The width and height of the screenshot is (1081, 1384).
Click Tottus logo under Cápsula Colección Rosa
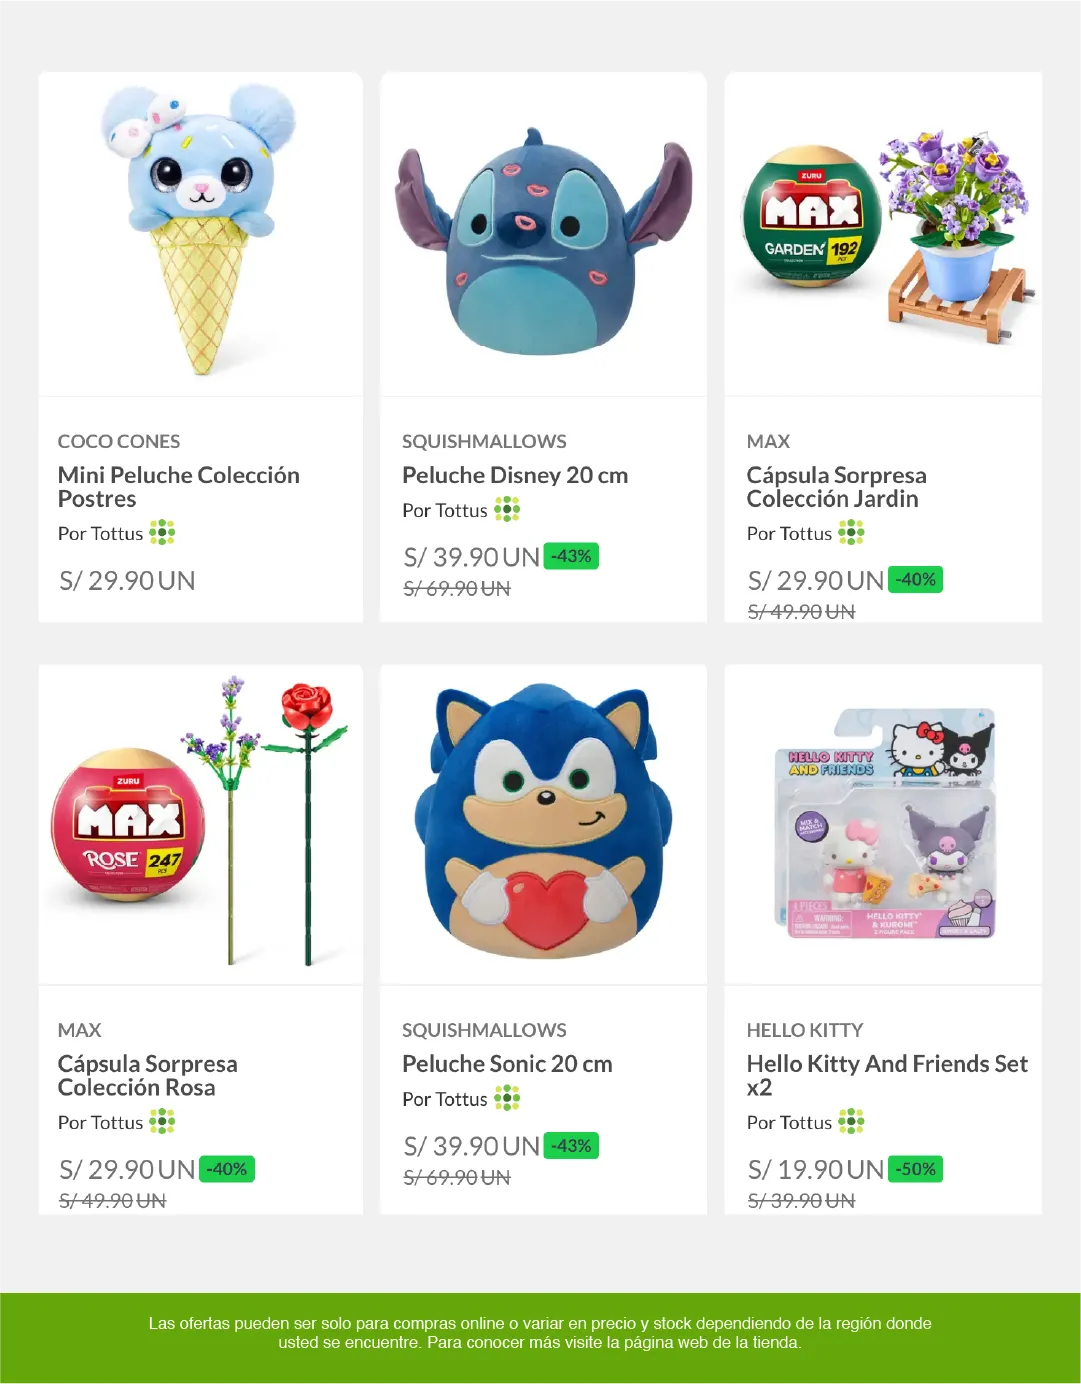pyautogui.click(x=162, y=1122)
